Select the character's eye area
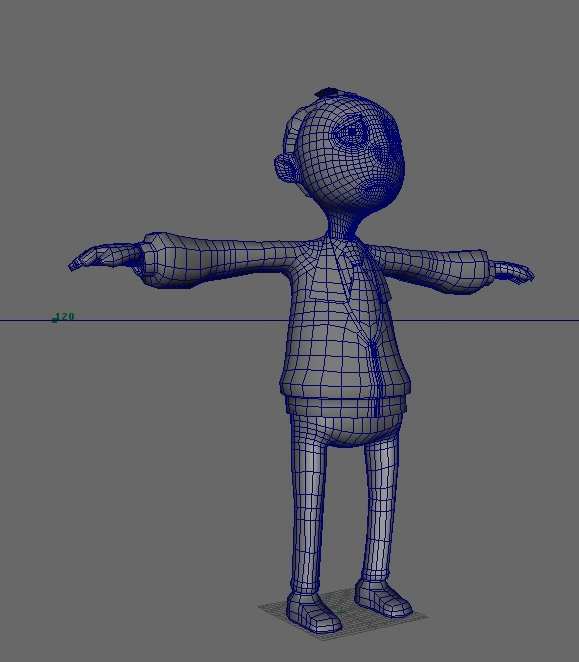This screenshot has height=662, width=579. 351,133
